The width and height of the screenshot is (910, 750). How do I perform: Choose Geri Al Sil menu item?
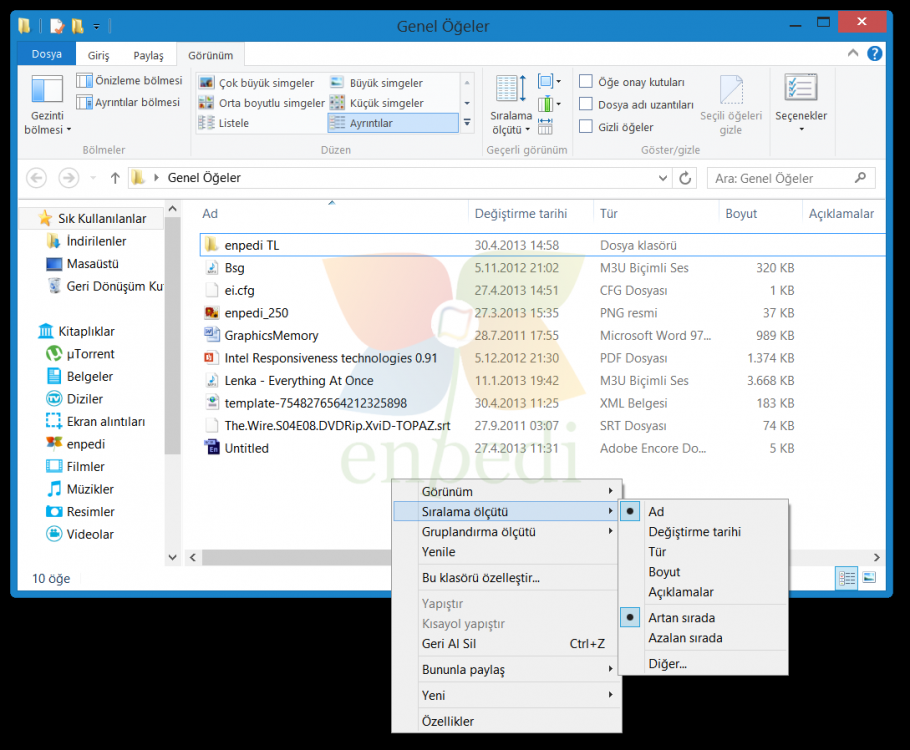tap(507, 644)
